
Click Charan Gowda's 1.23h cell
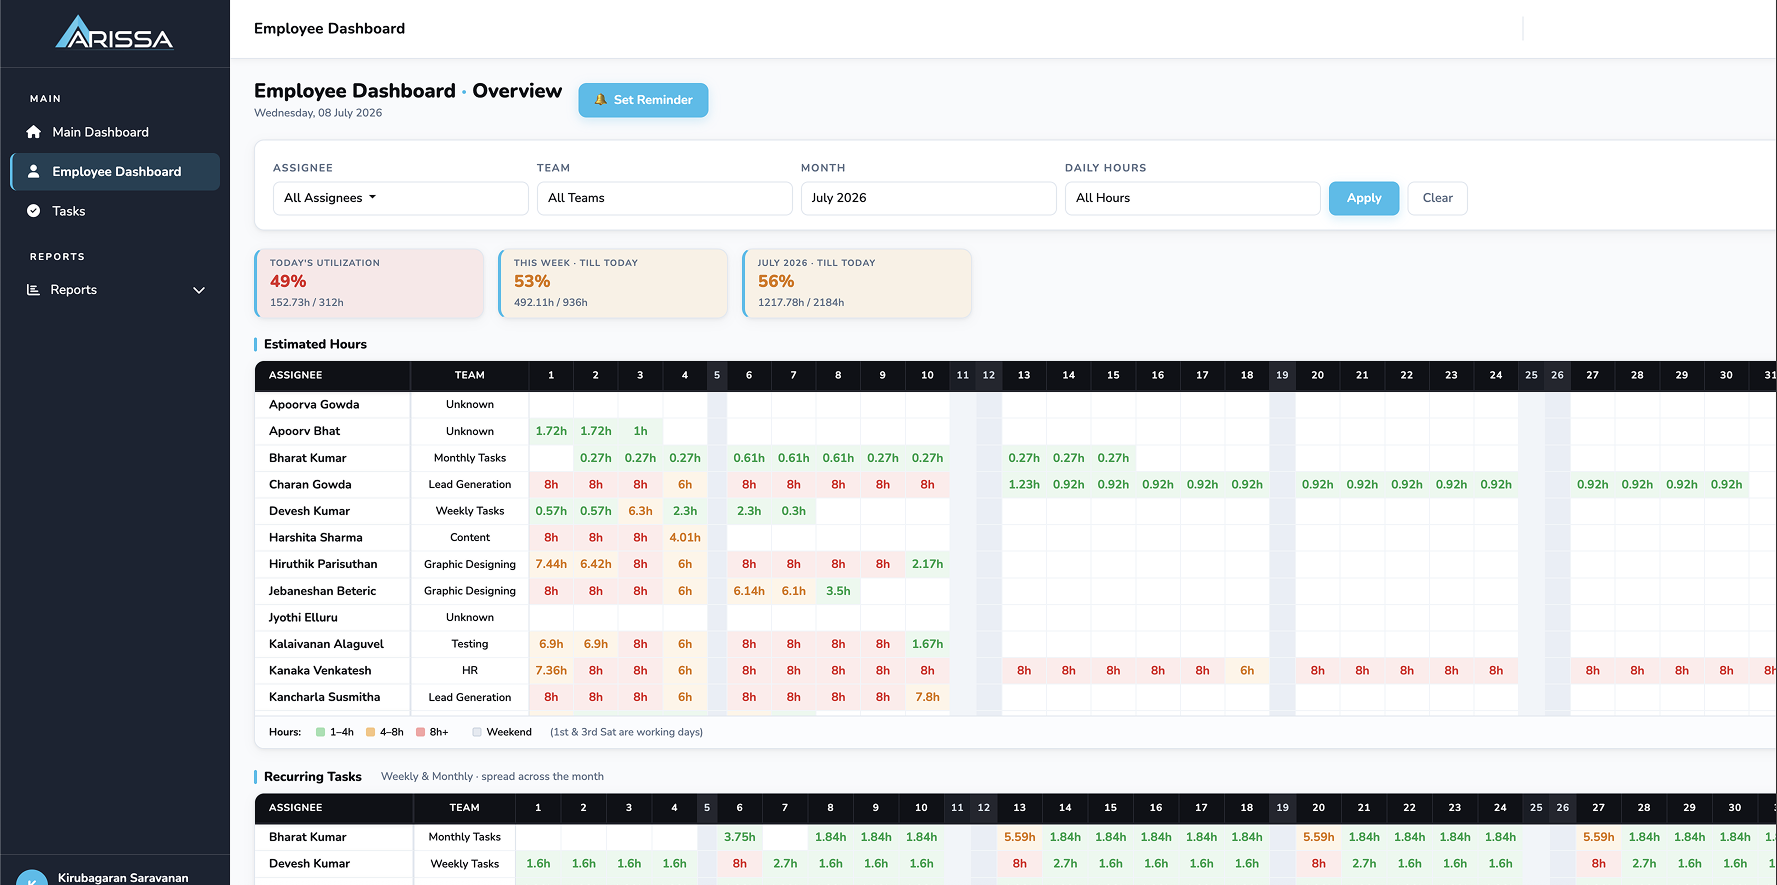[x=1024, y=484]
